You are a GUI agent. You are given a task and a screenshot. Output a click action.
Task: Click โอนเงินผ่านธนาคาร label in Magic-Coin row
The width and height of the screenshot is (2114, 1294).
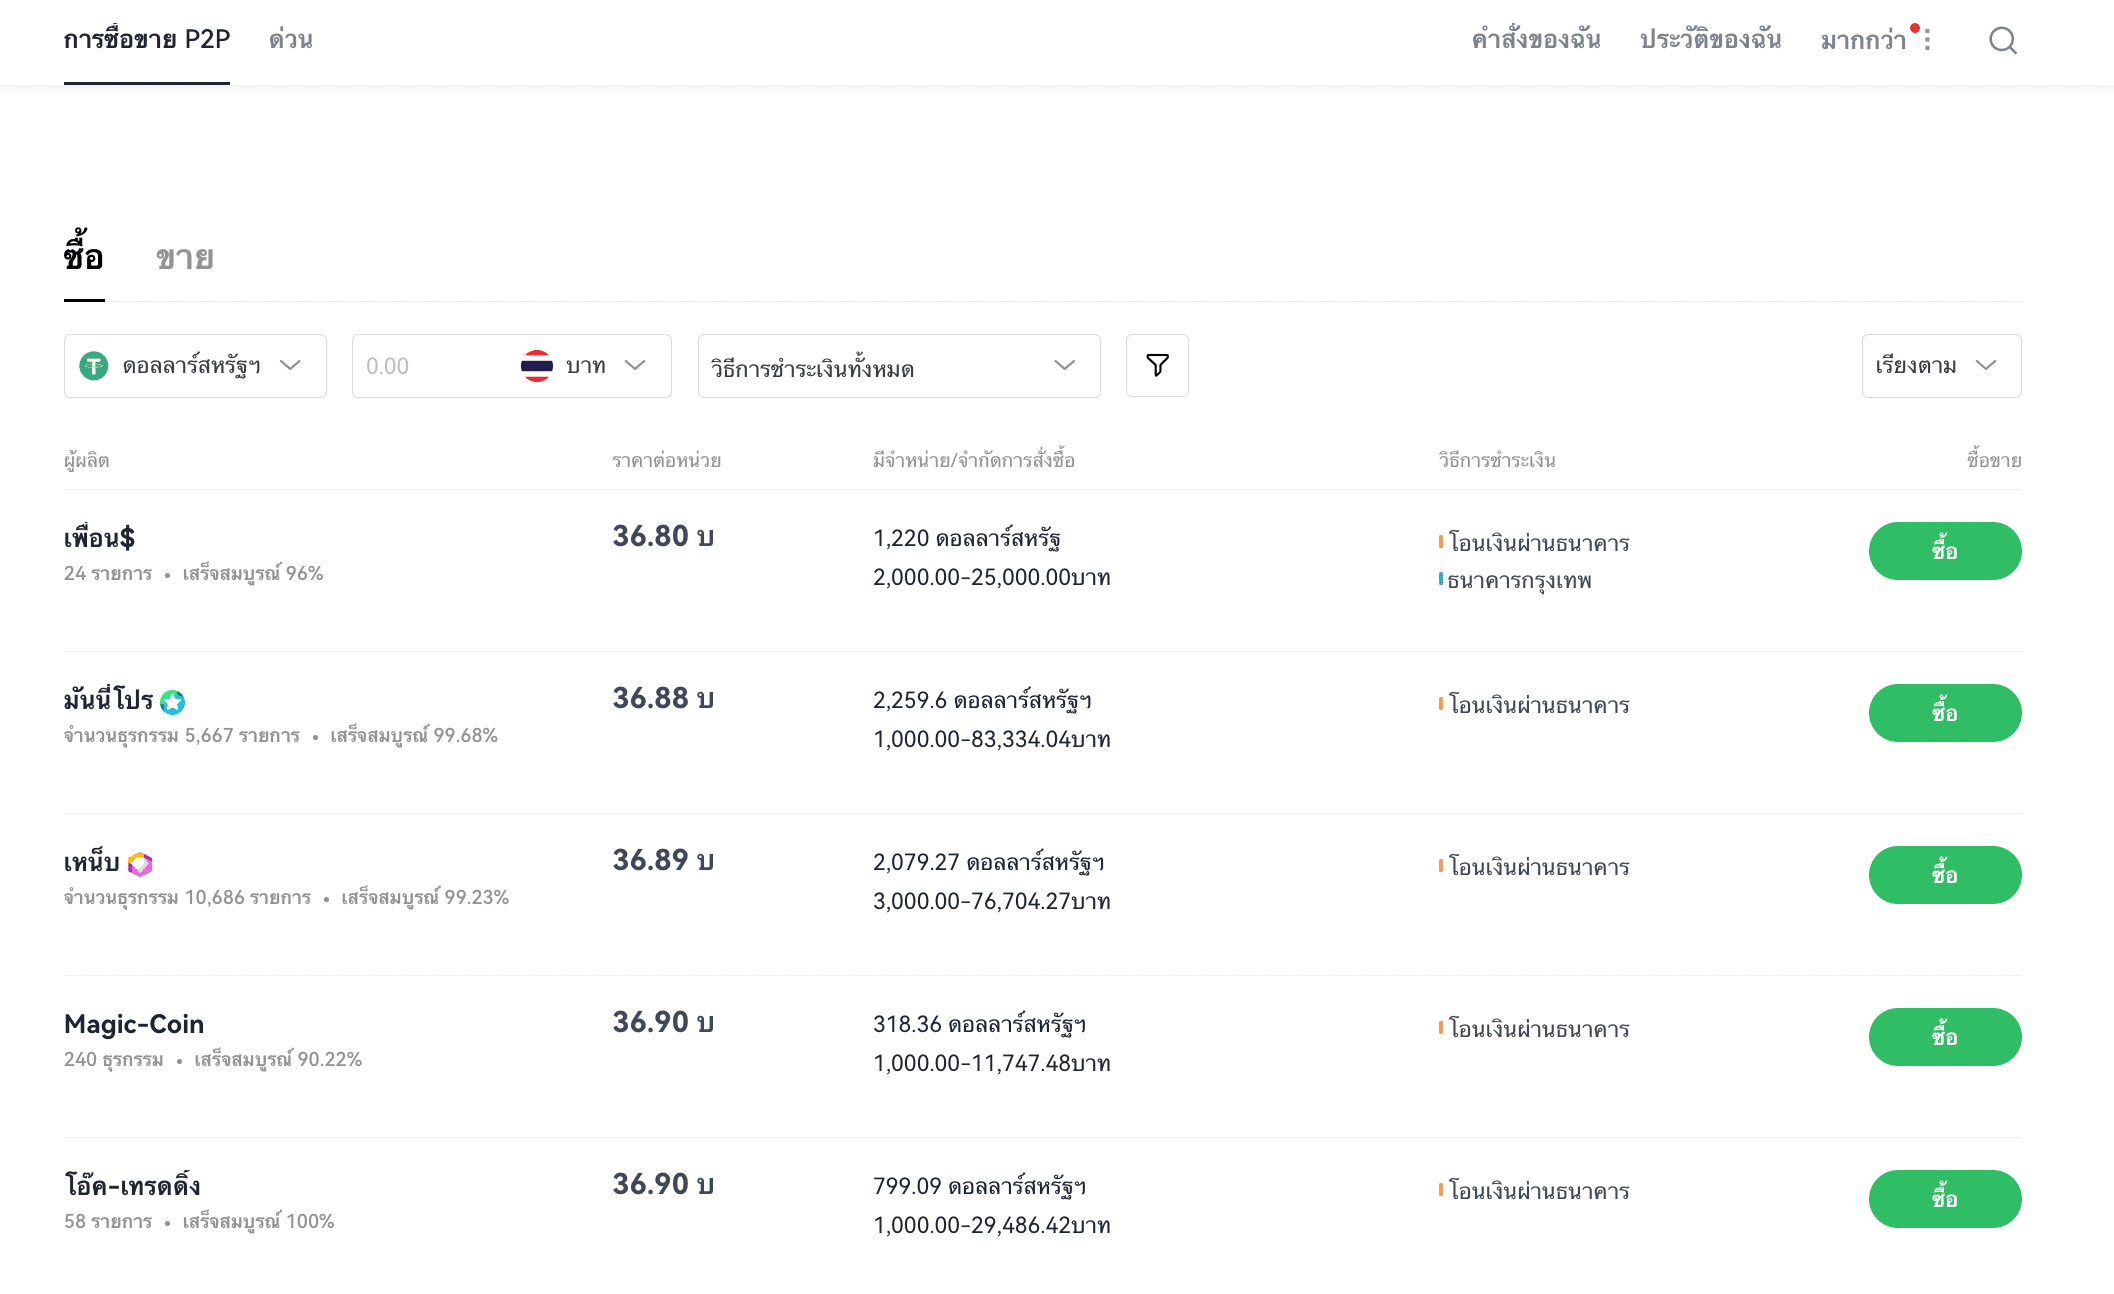pos(1539,1029)
